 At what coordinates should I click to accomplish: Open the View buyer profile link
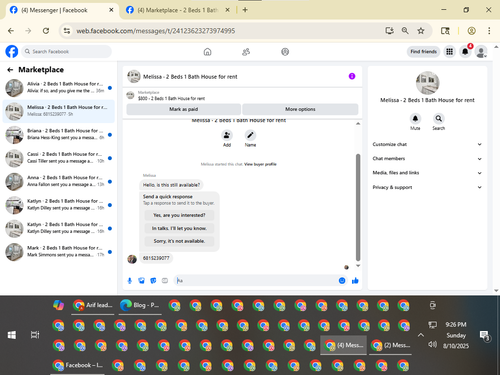click(x=260, y=164)
